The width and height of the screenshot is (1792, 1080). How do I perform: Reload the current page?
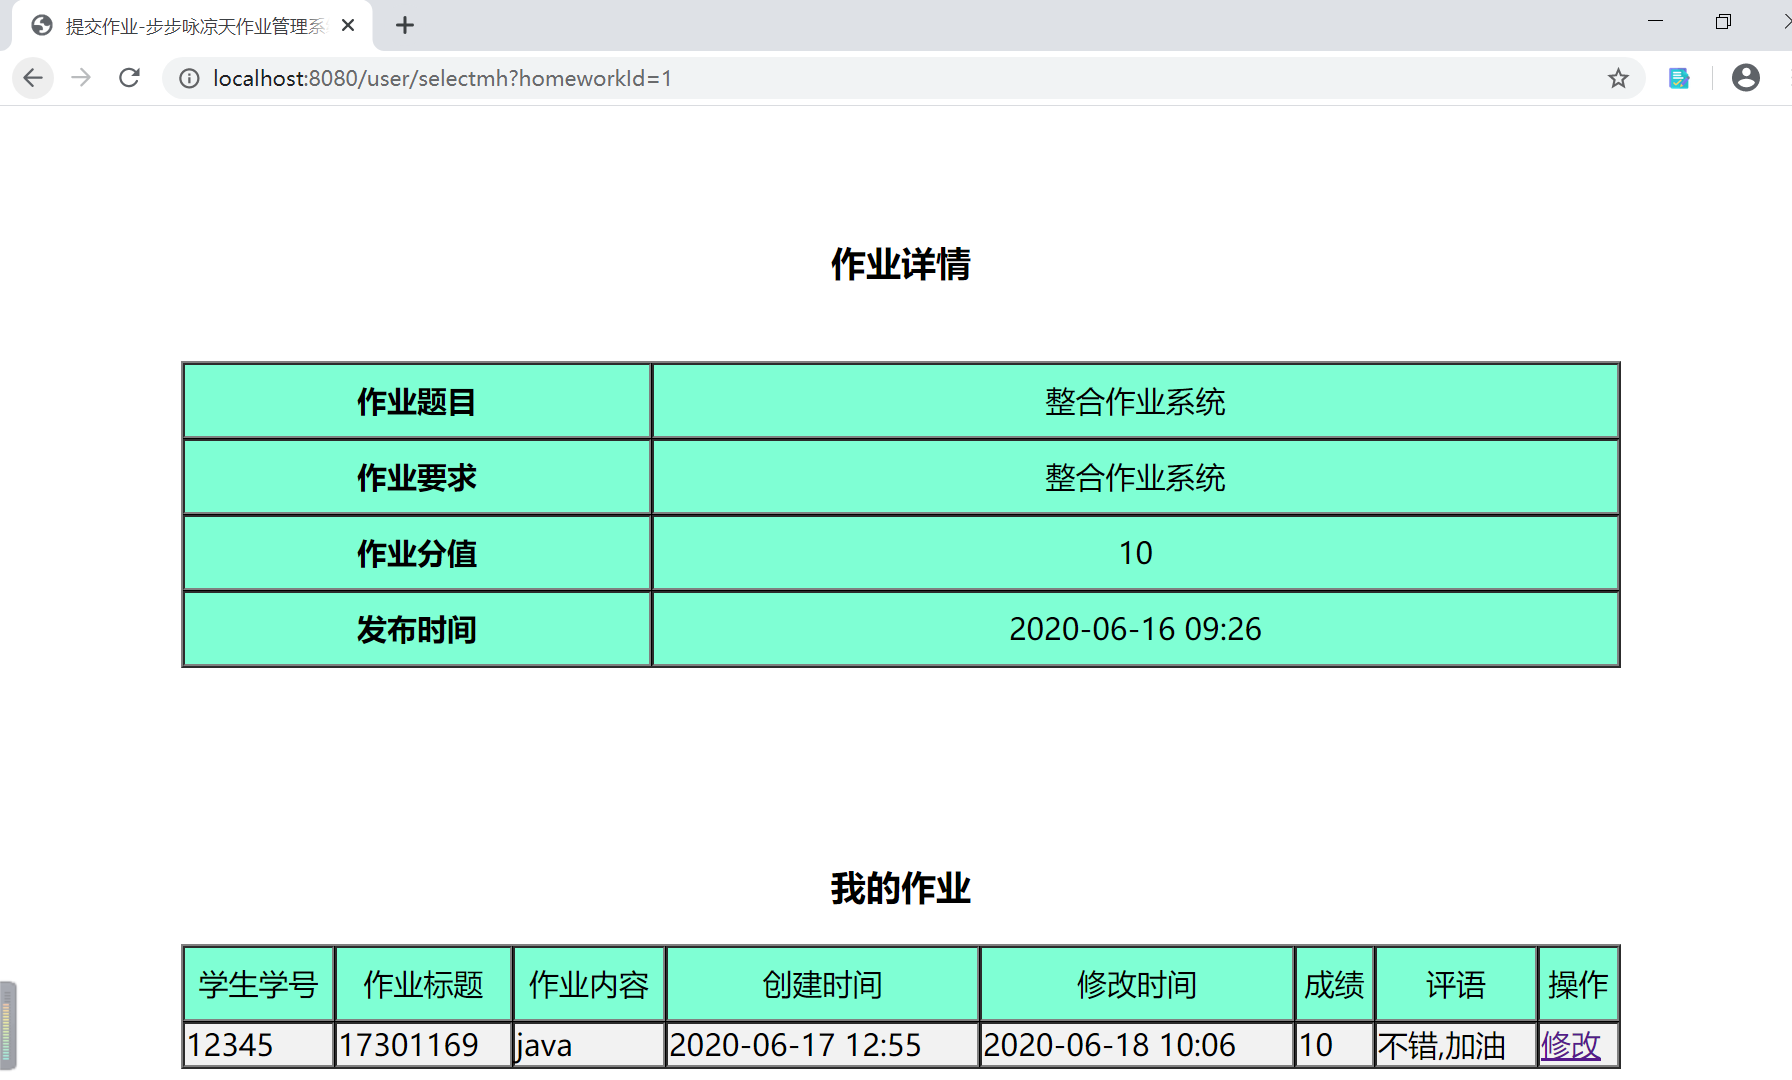click(129, 78)
